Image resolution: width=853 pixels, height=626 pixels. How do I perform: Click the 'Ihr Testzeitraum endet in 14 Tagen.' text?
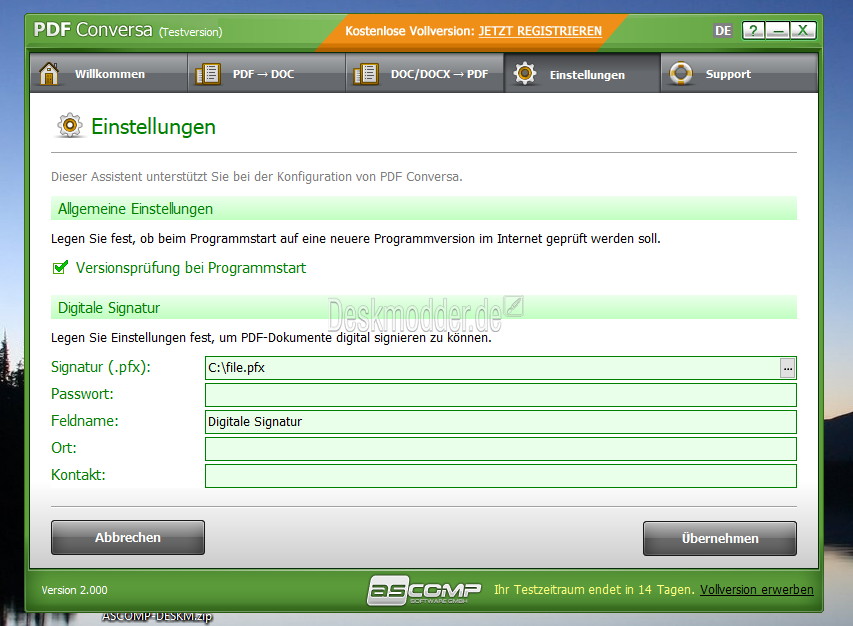594,590
